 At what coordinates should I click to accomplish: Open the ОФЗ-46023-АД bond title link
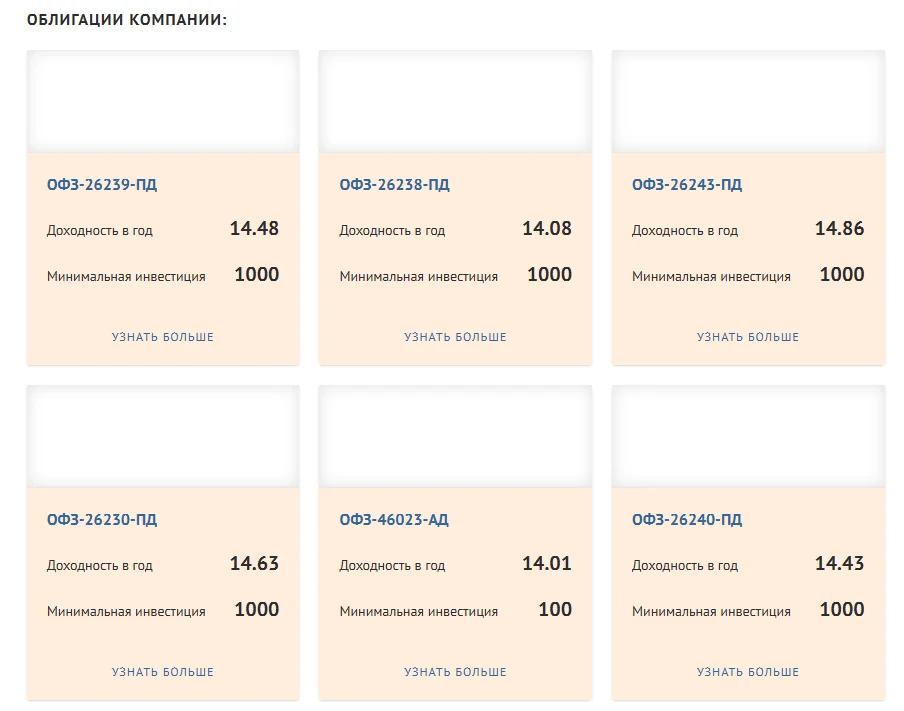394,520
